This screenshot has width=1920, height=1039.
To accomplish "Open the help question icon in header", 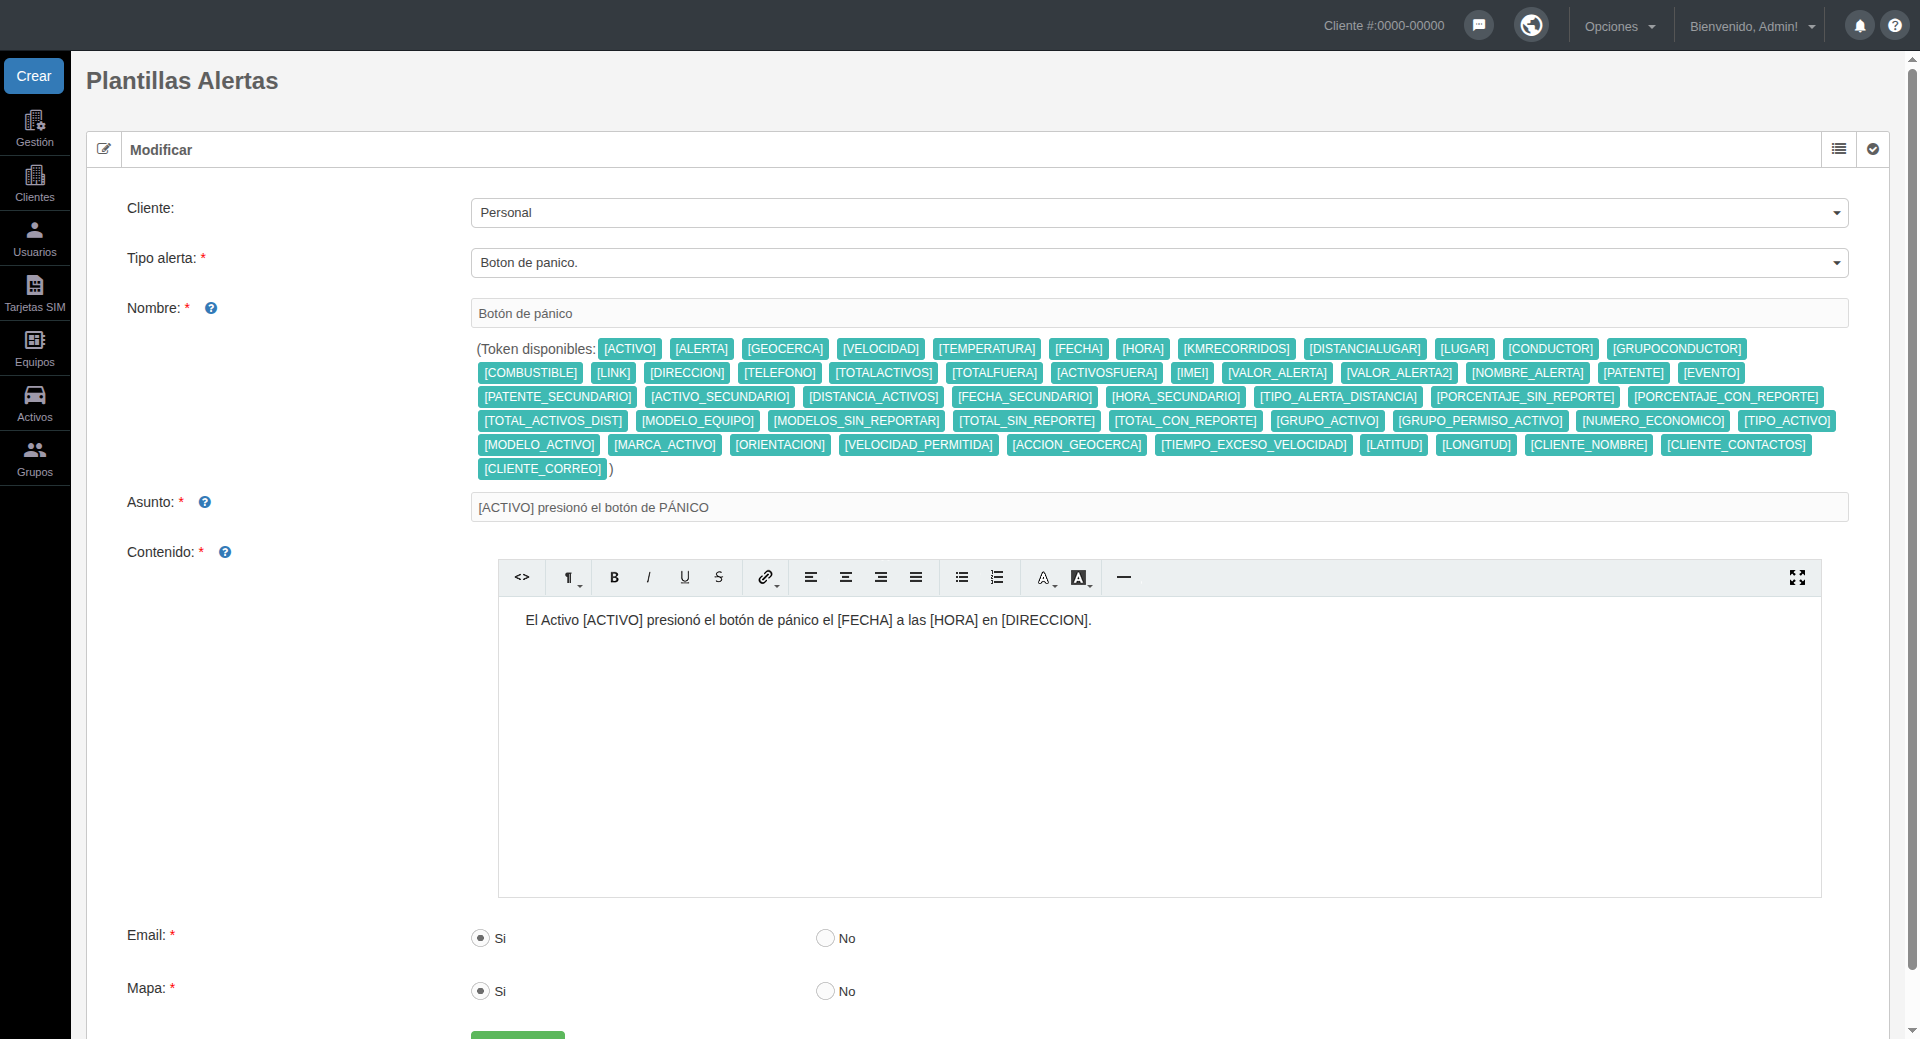I will point(1895,26).
